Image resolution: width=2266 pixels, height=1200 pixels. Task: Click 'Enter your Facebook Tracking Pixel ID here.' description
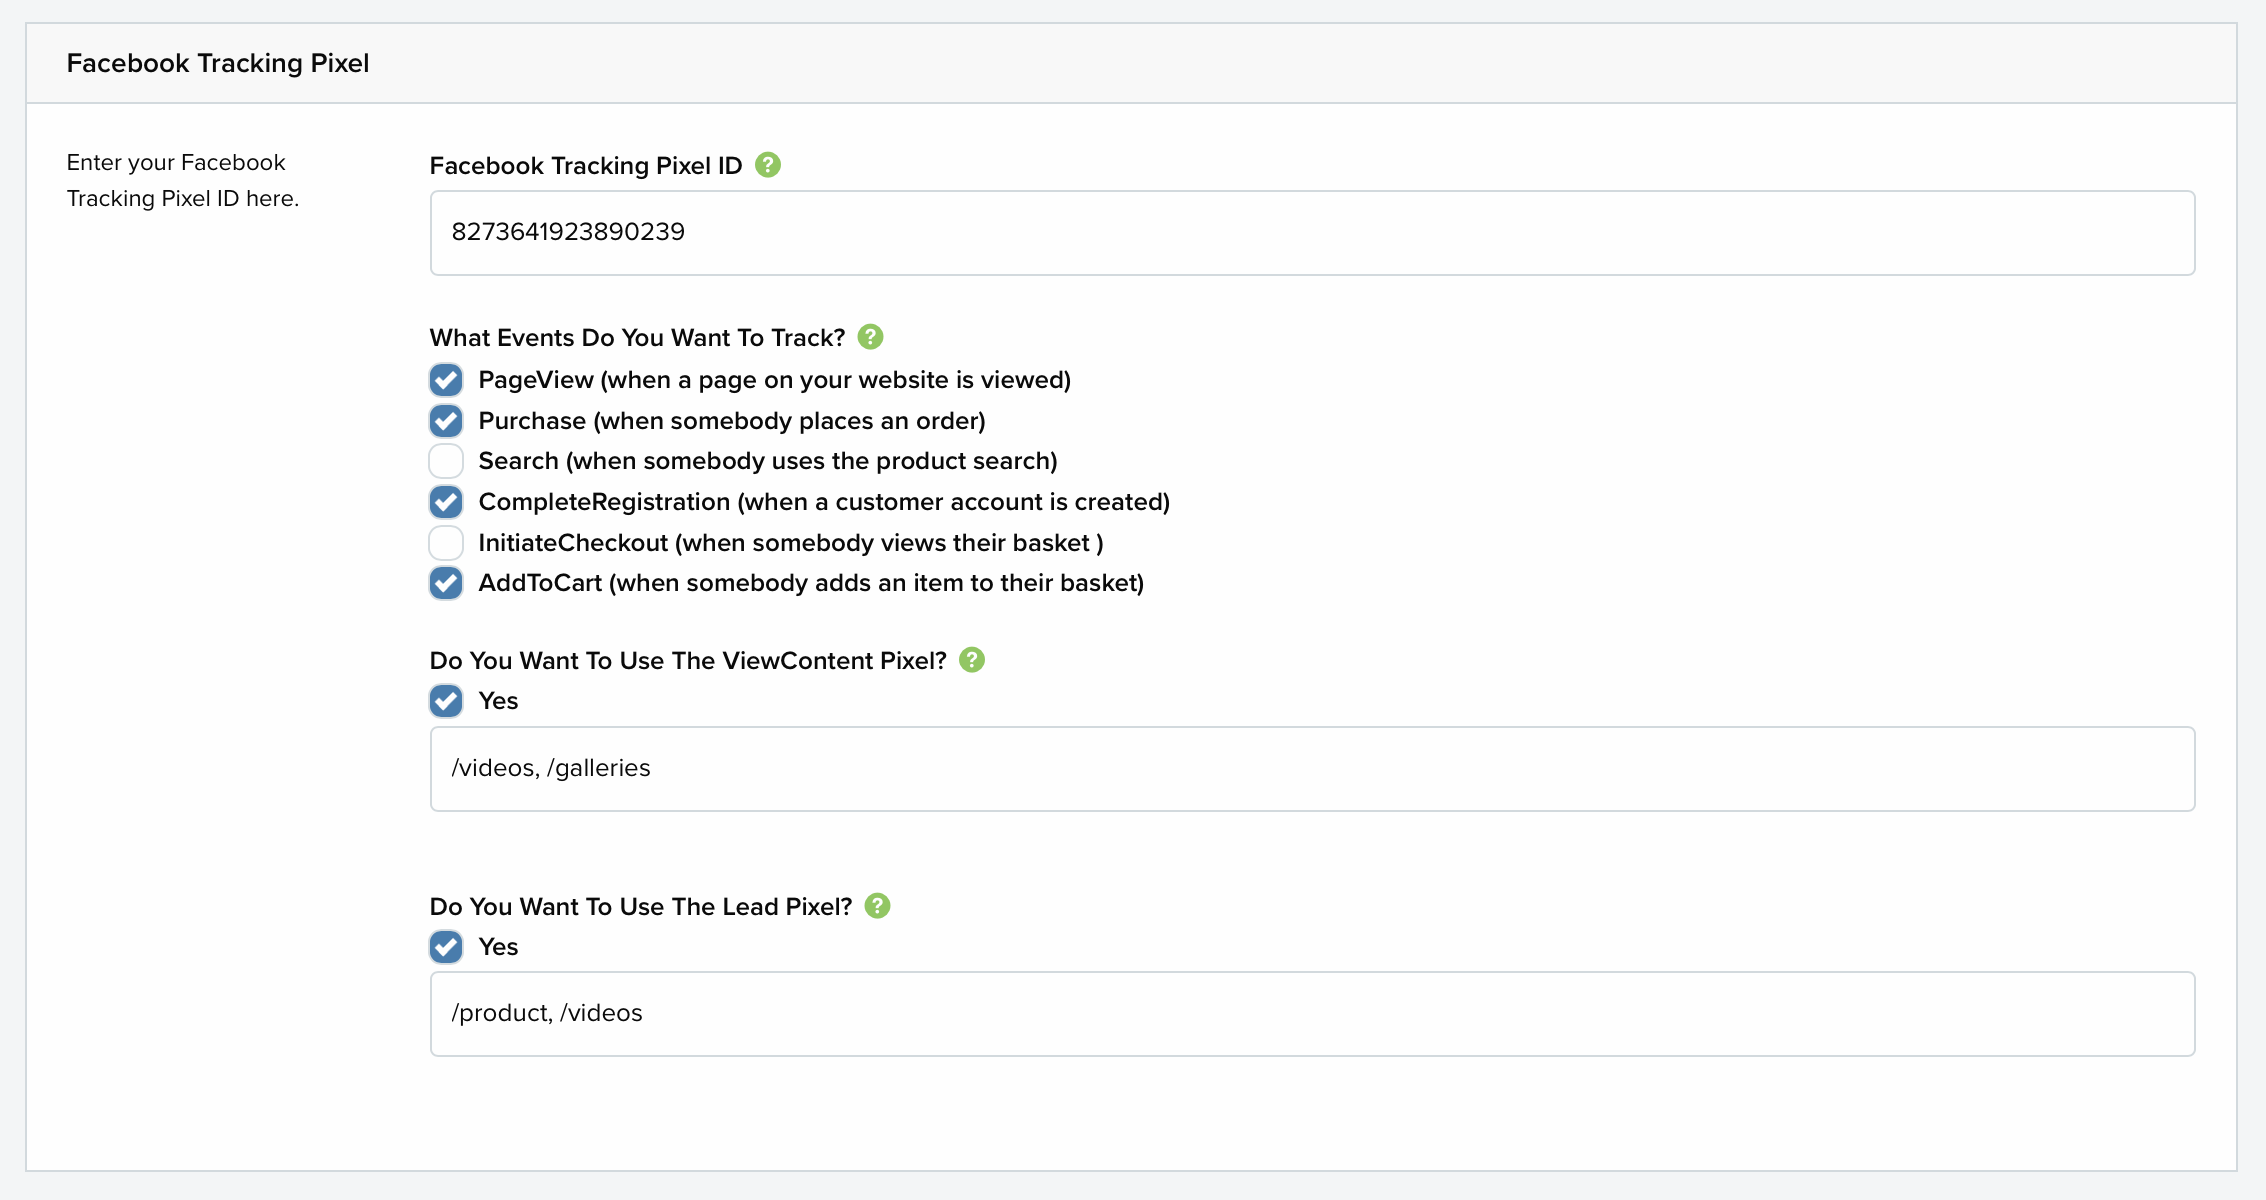183,180
